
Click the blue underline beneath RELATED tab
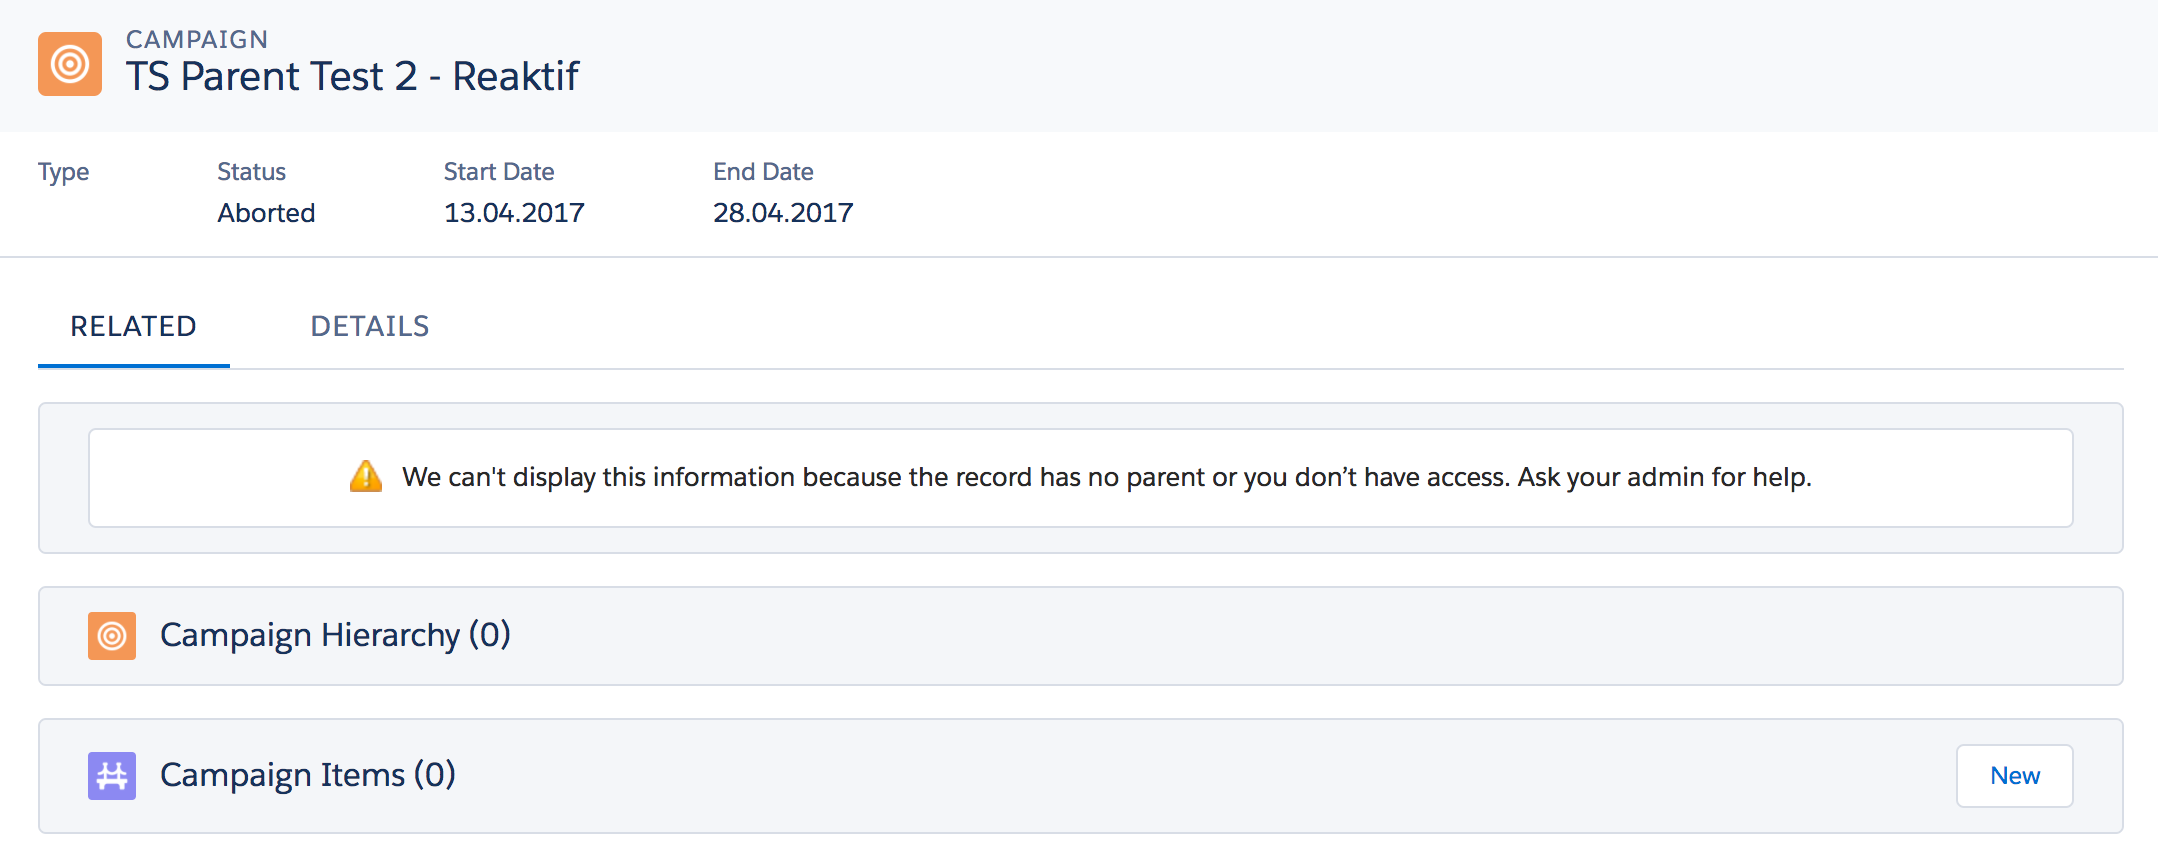[134, 365]
